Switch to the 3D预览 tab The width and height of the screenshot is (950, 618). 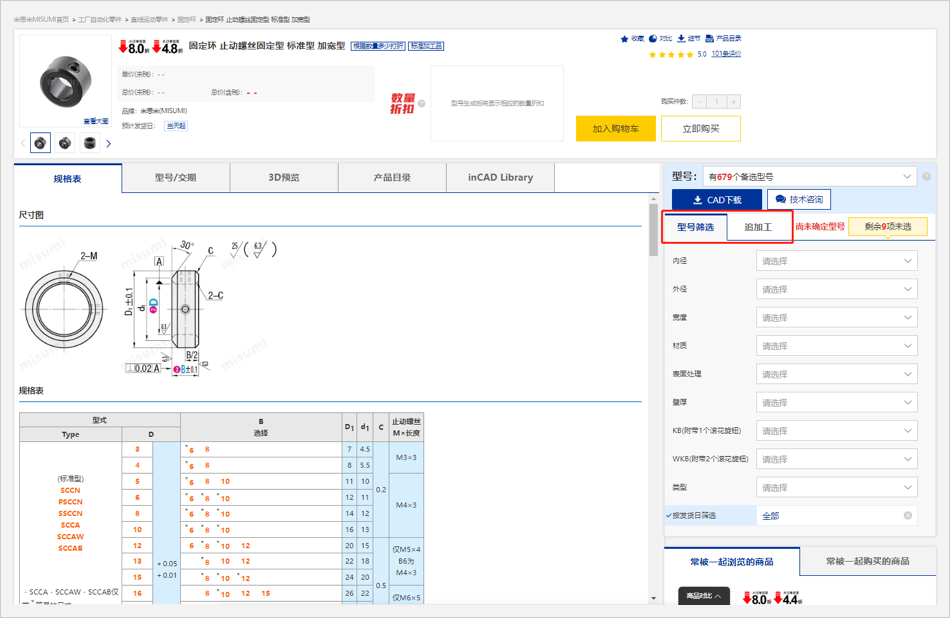pos(284,177)
